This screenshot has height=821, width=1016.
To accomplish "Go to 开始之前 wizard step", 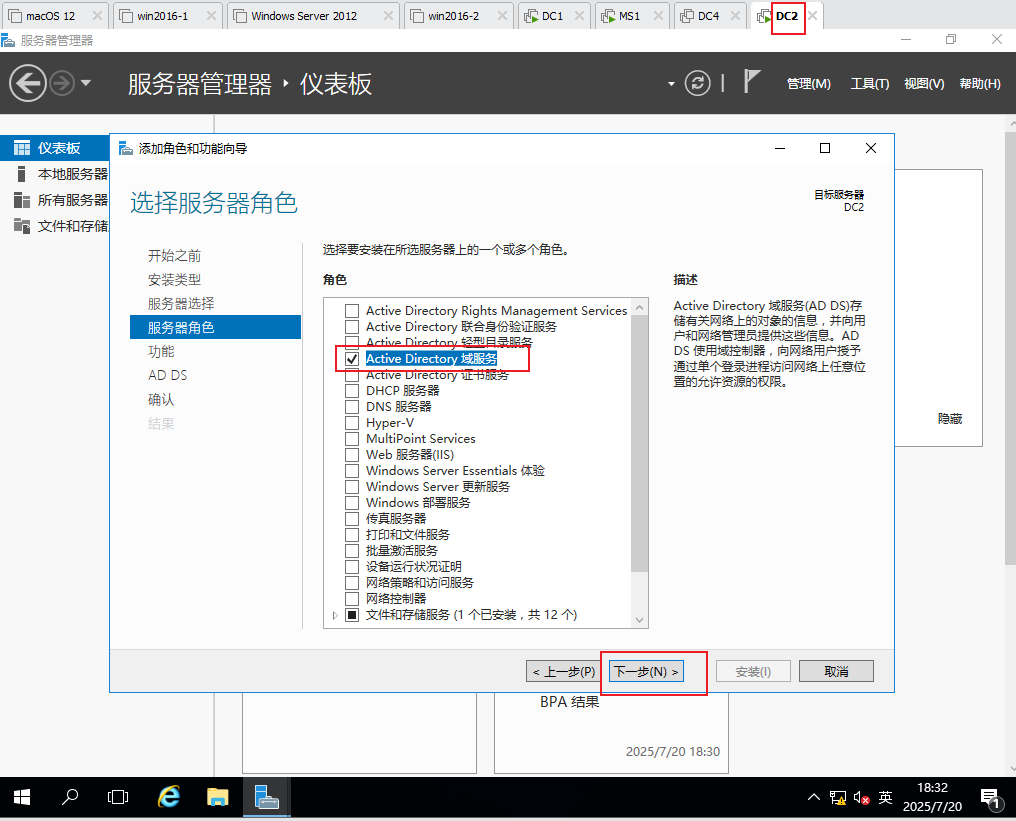I will [x=174, y=255].
